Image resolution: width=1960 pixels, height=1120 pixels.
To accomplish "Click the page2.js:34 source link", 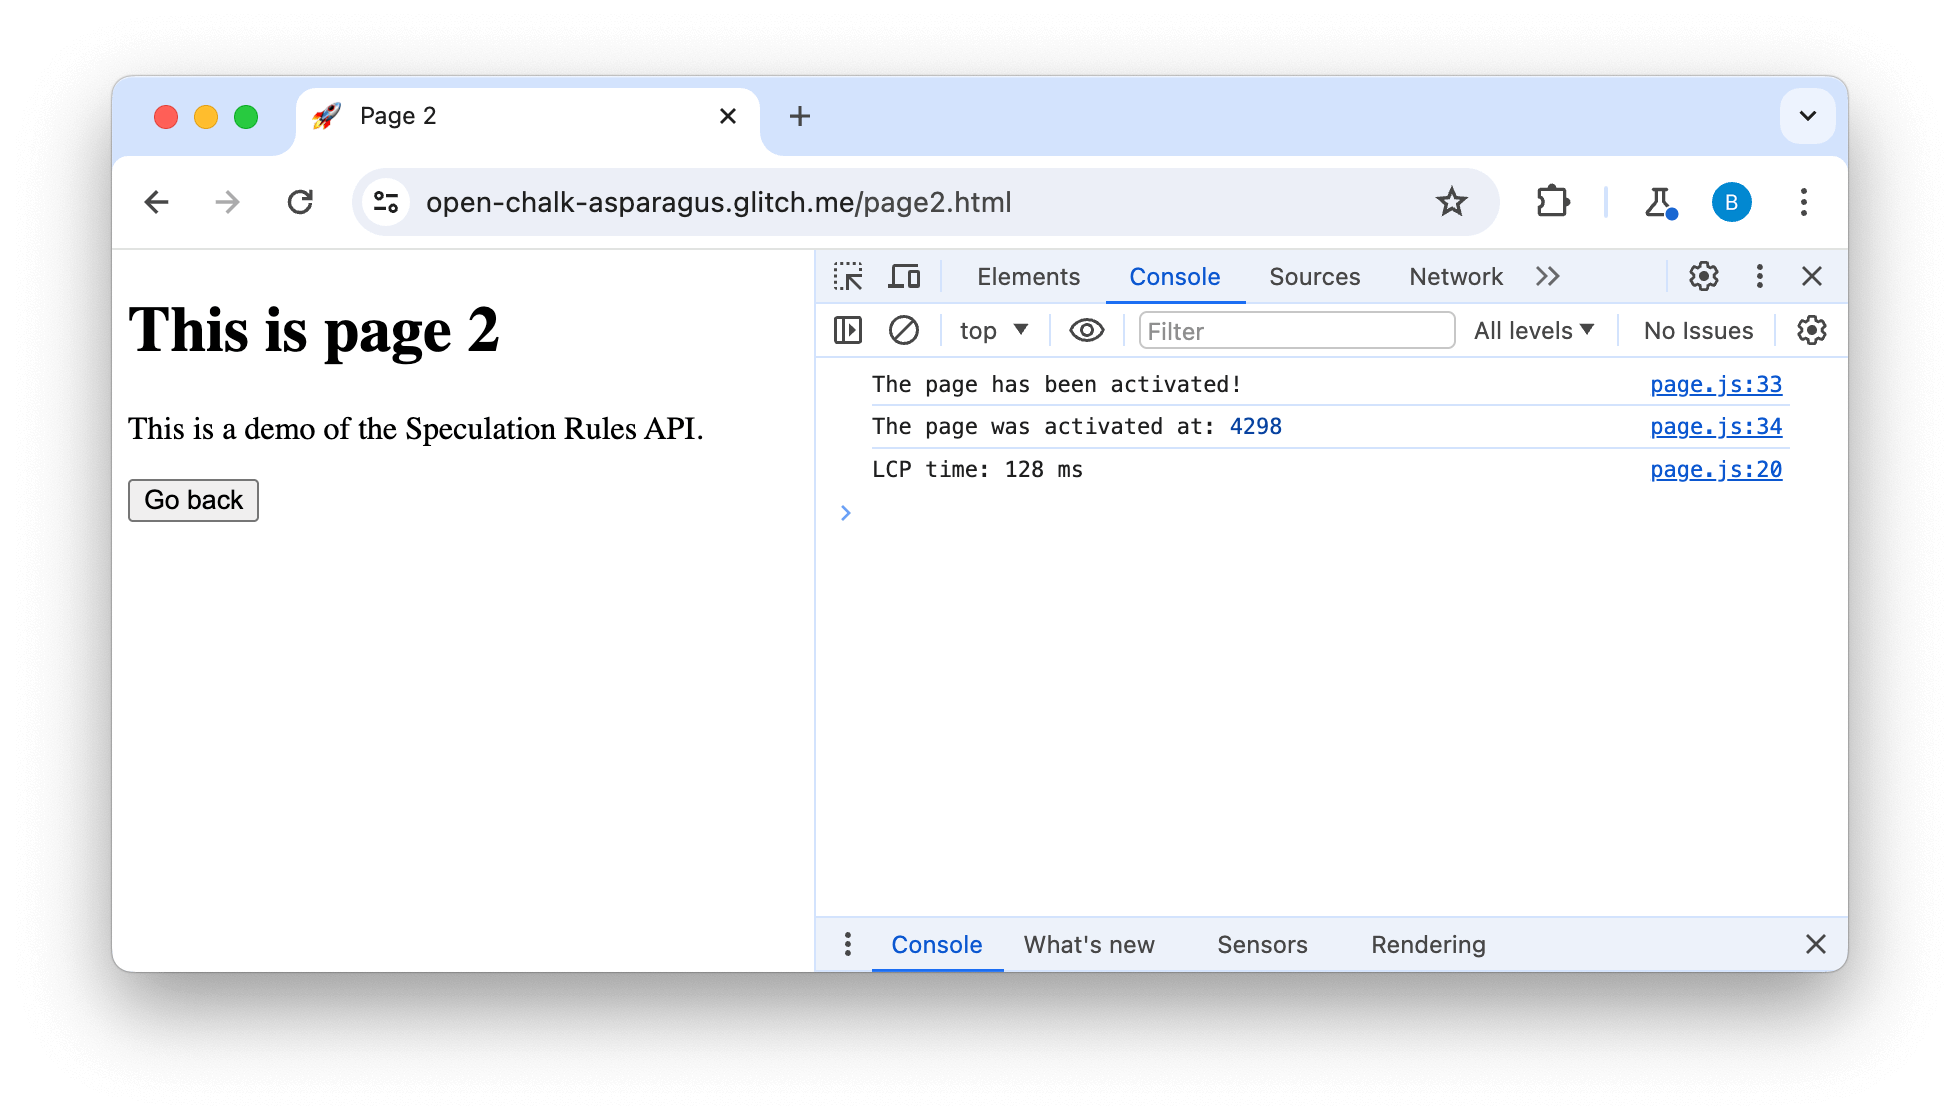I will tap(1718, 427).
